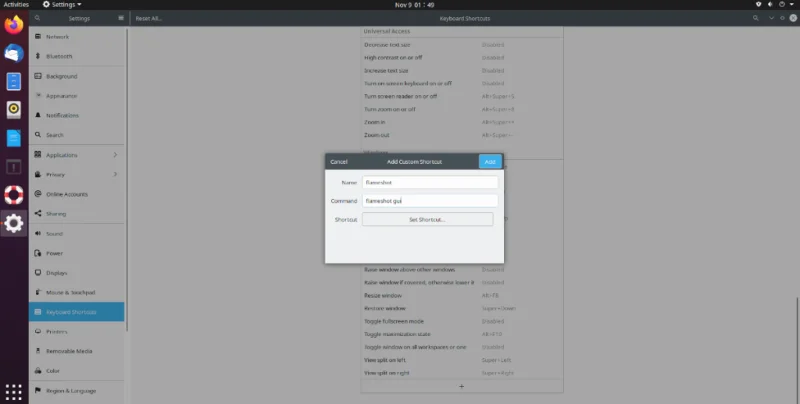Image resolution: width=800 pixels, height=404 pixels.
Task: Open Appearance settings
Action: (x=77, y=96)
